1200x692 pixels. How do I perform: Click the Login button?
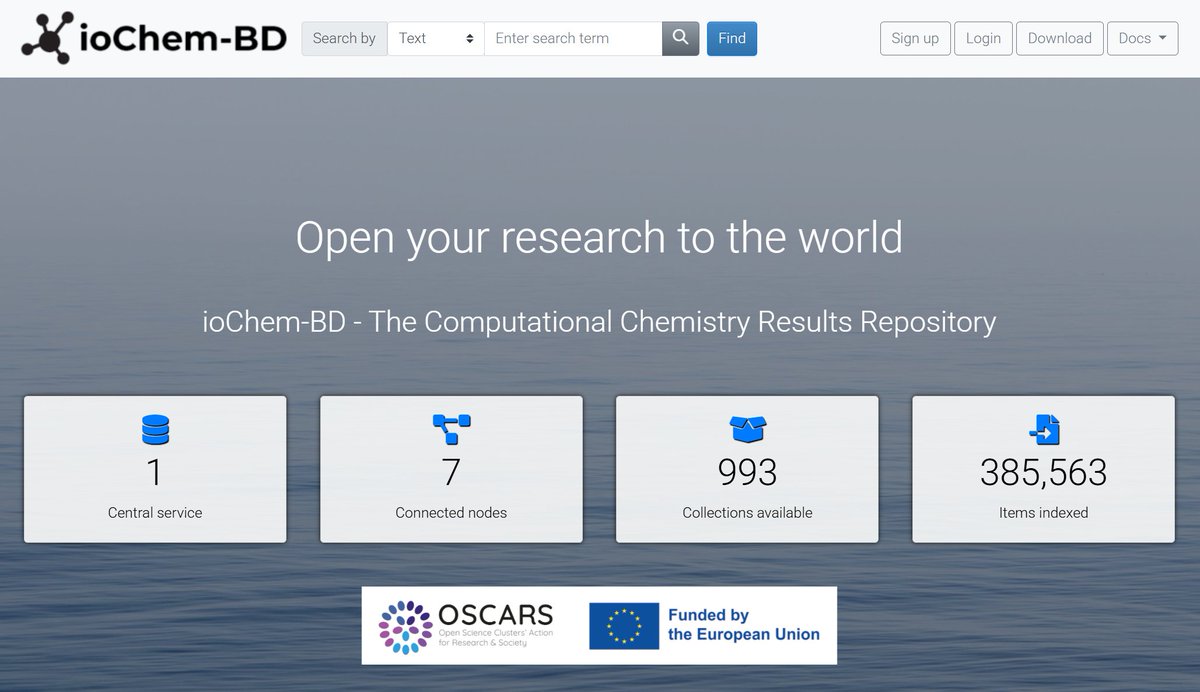click(983, 38)
